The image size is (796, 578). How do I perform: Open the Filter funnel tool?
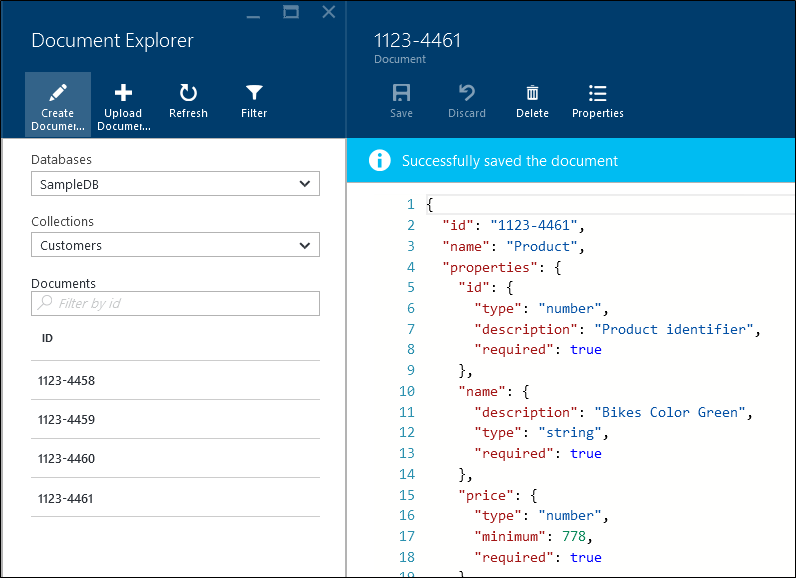254,93
